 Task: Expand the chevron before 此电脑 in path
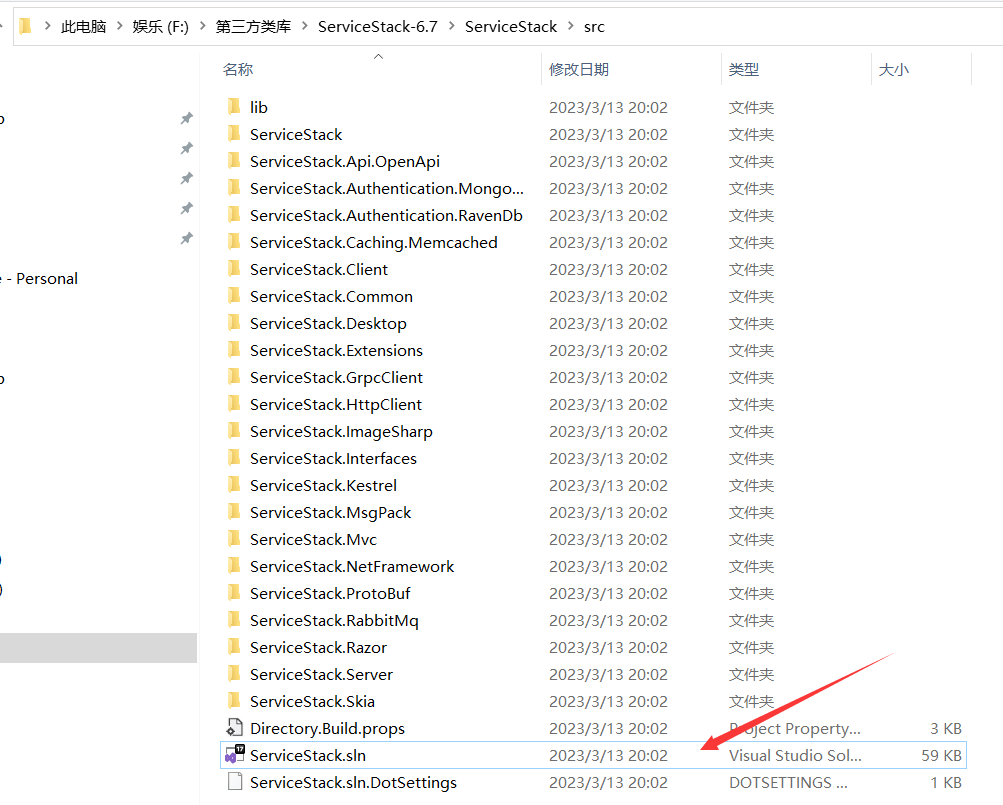click(x=47, y=26)
